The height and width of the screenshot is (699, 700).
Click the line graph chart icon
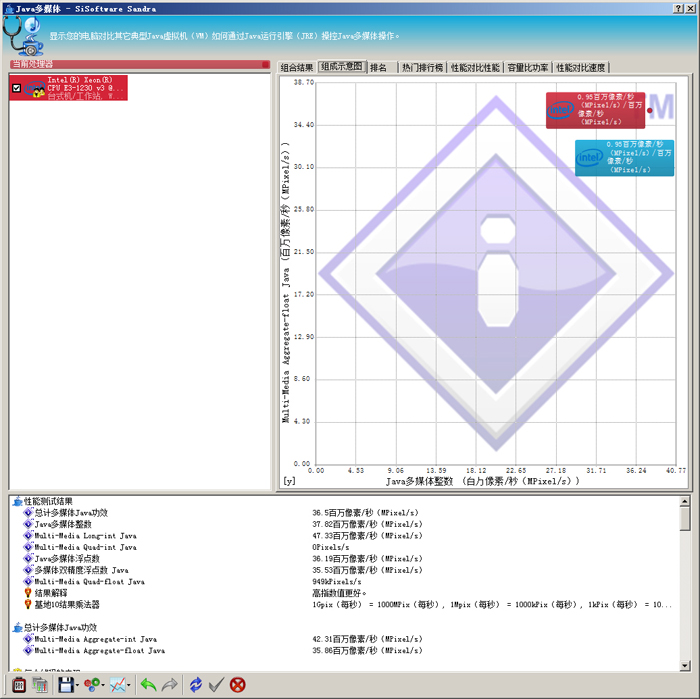pos(118,685)
